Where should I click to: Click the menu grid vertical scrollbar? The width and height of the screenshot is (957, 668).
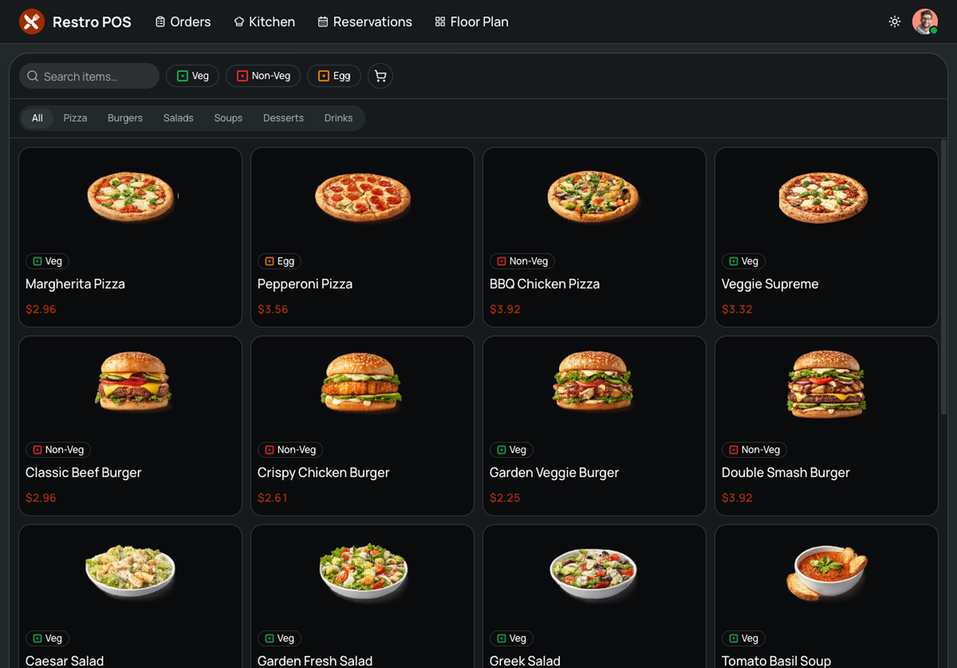(944, 278)
